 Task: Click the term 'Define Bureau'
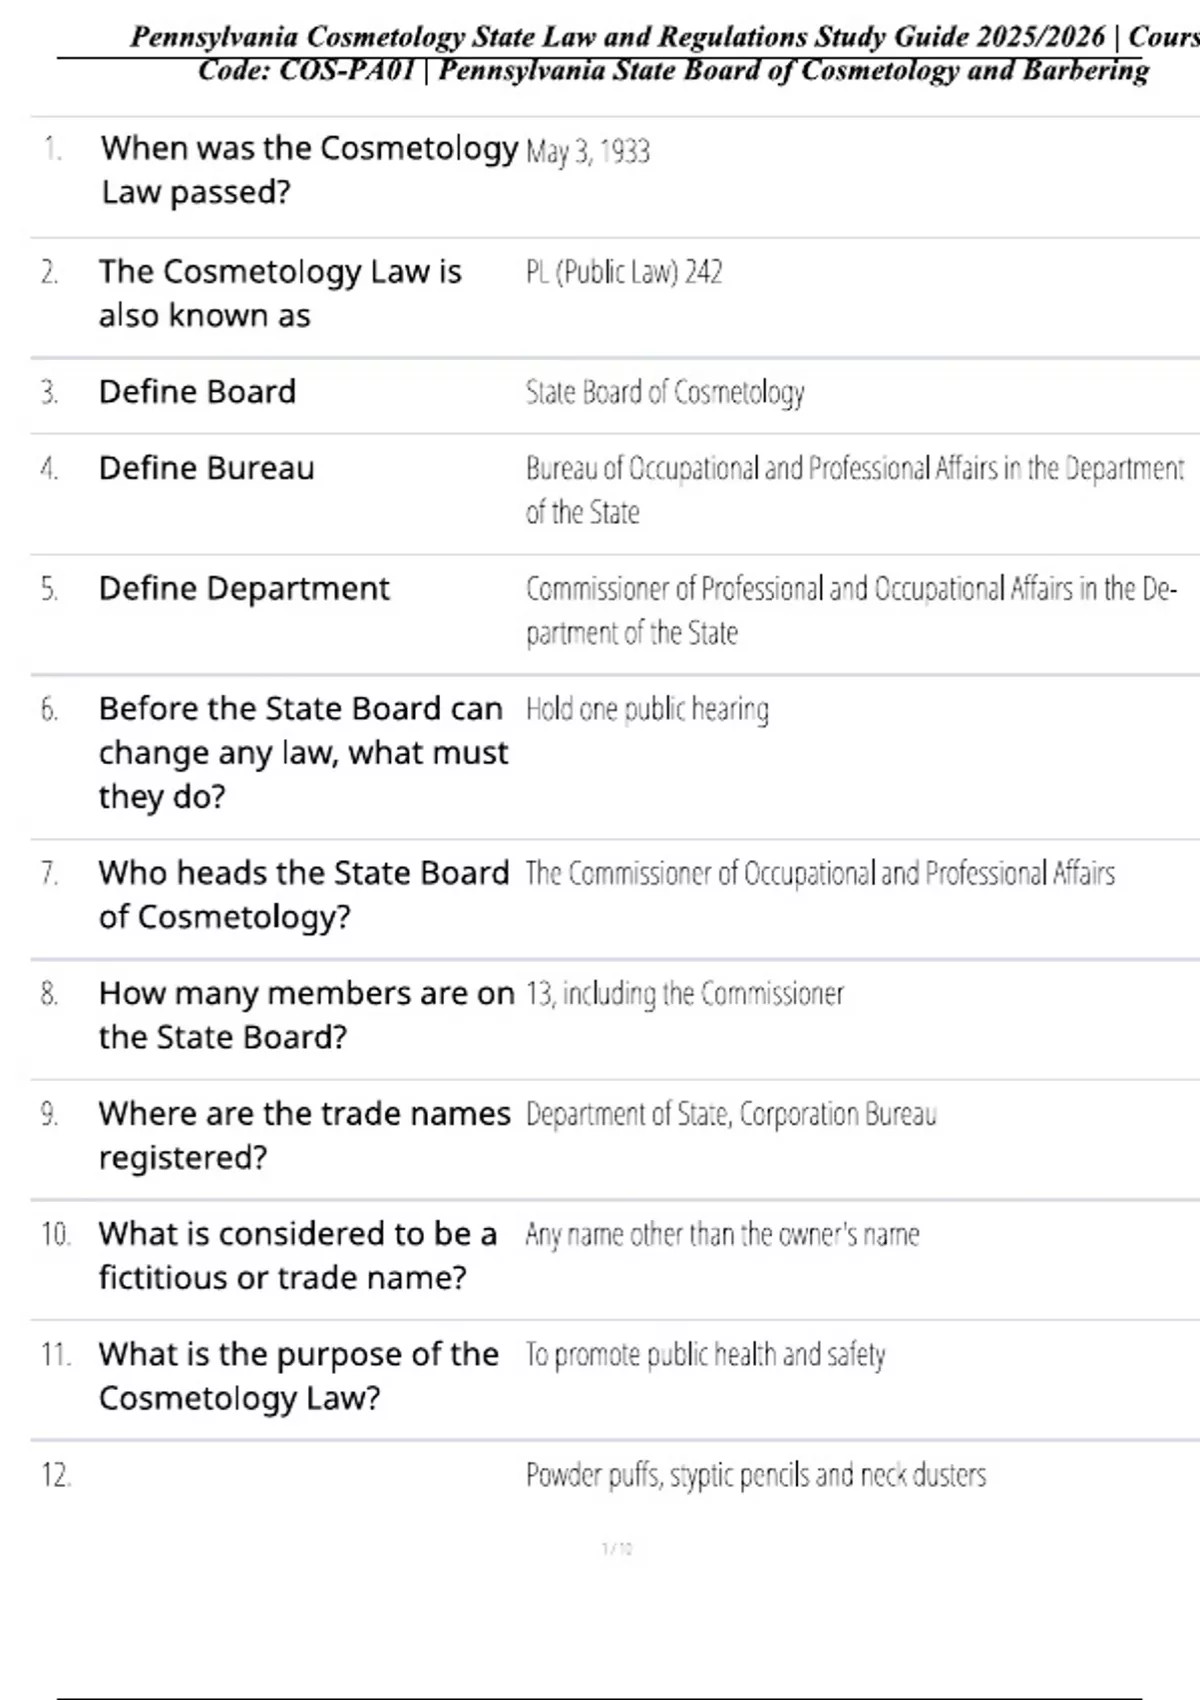click(206, 468)
